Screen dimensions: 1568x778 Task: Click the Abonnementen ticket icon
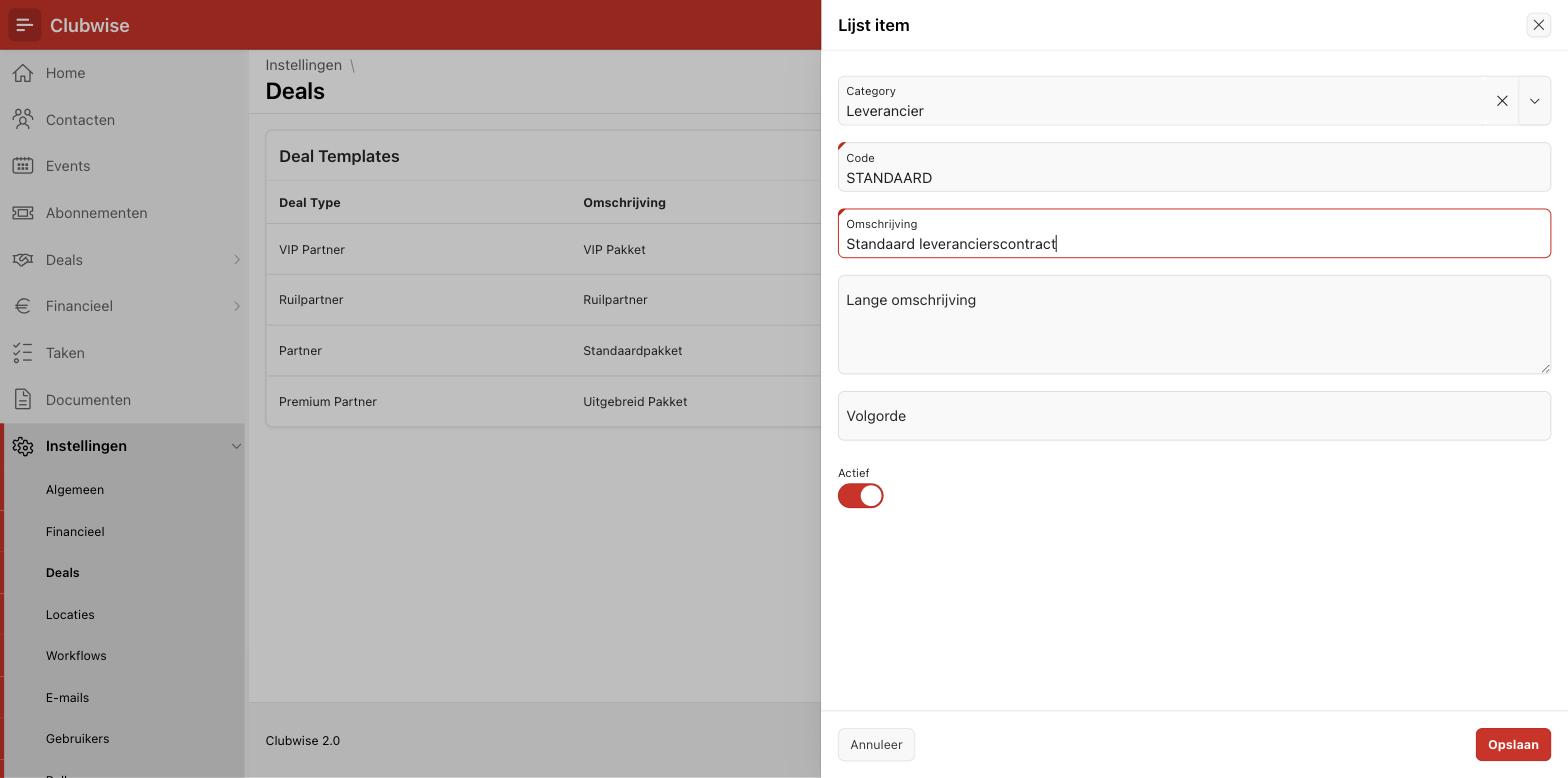pos(23,213)
